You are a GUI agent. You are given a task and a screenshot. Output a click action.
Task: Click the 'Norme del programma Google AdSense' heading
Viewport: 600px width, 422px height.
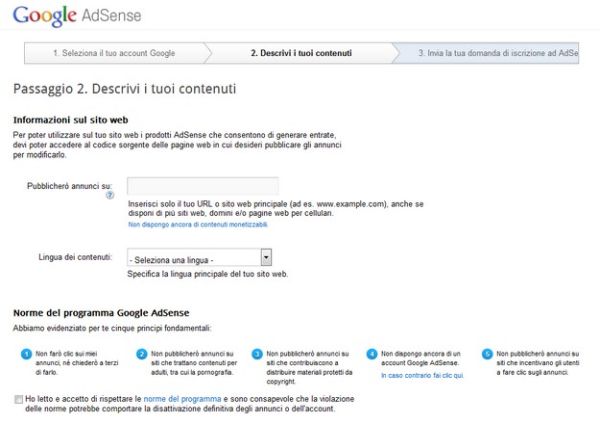point(101,313)
